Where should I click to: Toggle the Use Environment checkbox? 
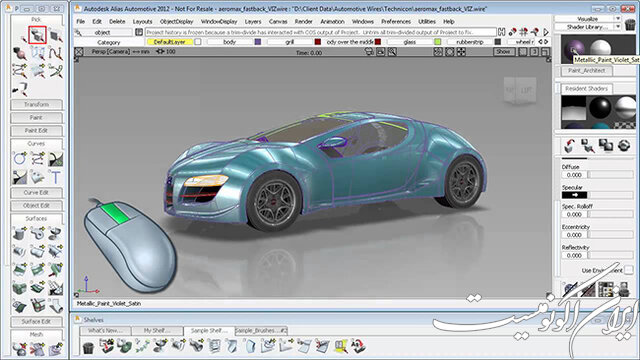629,270
